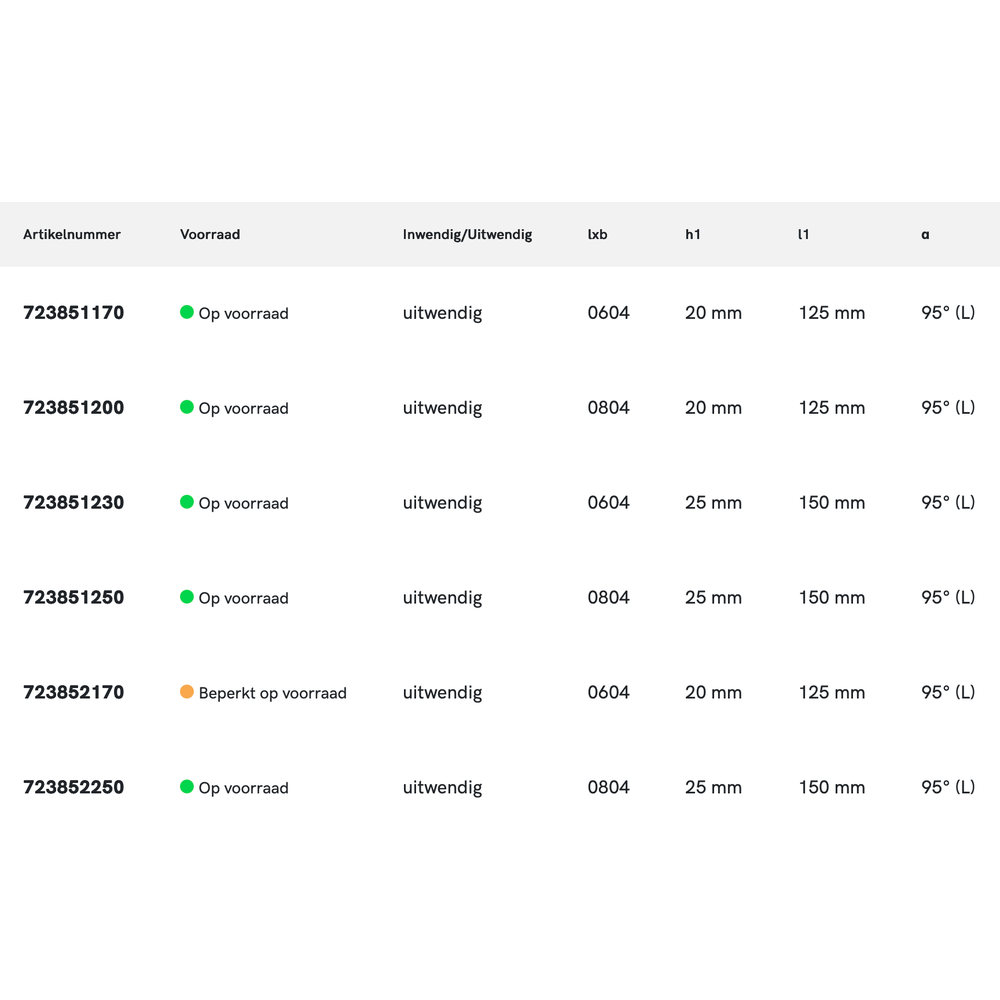Click the green stock dot for 723852250
1000x1000 pixels.
186,787
